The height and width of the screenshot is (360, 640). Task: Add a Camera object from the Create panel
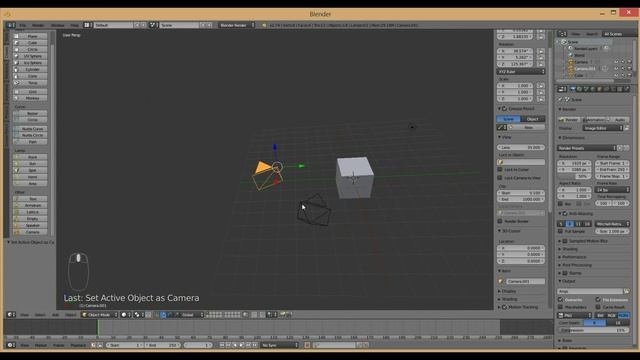coord(30,232)
